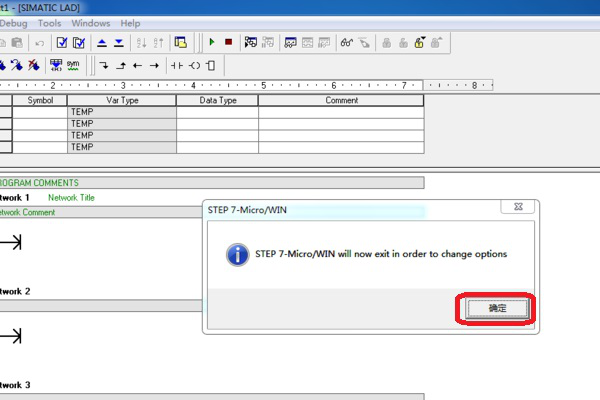Select the Network 1 label
The image size is (600, 400).
15,198
